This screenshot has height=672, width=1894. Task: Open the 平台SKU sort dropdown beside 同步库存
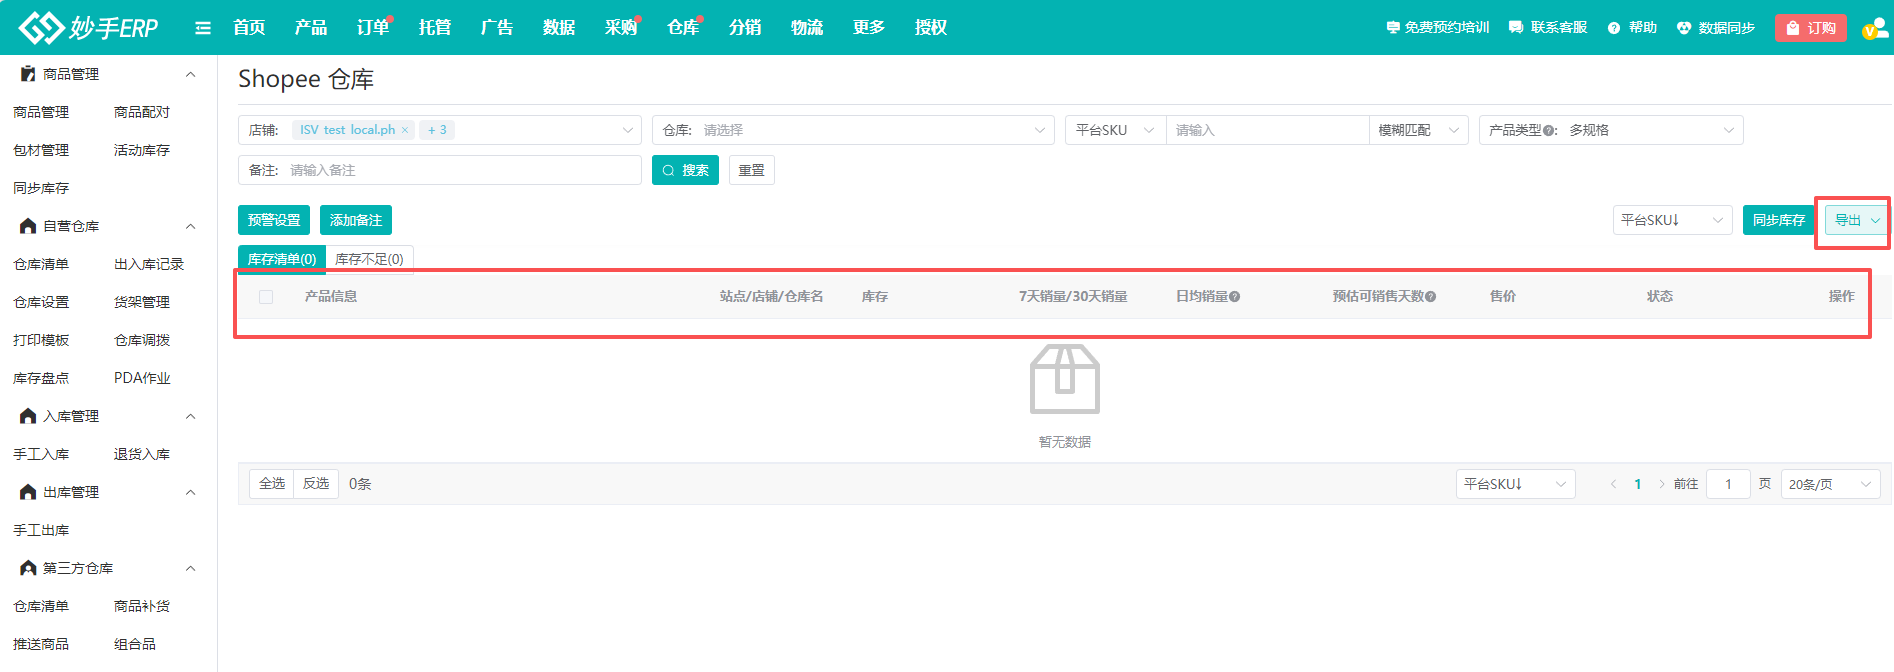coord(1672,220)
